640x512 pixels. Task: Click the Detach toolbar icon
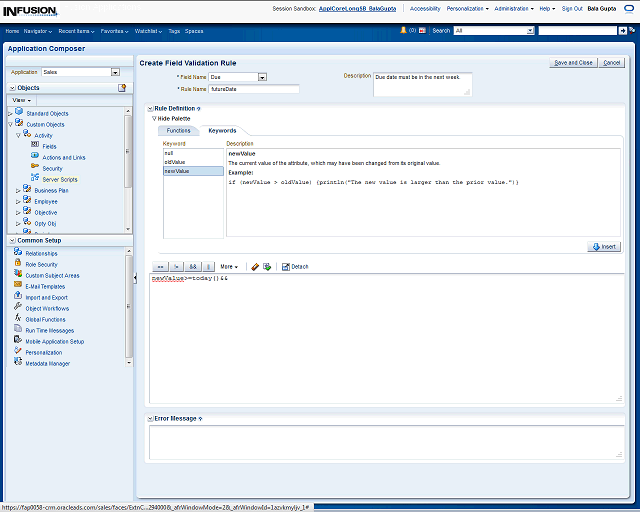(295, 267)
